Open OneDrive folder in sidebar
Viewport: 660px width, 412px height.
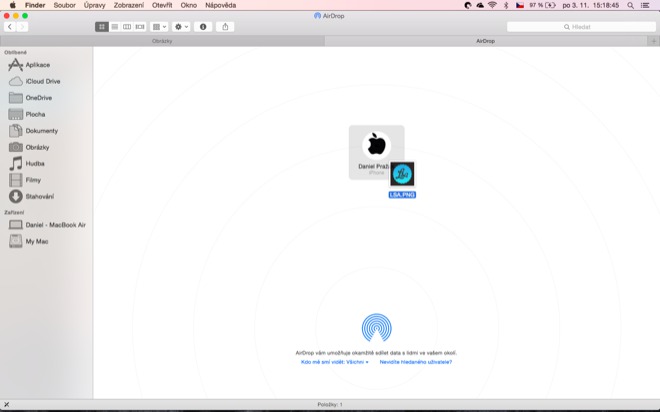point(30,98)
